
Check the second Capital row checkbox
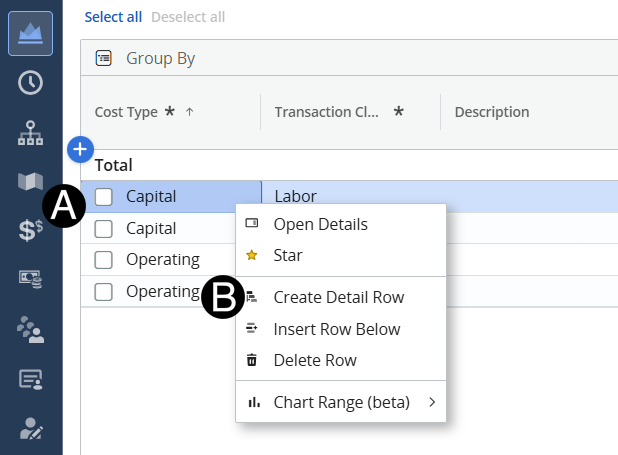(x=104, y=228)
